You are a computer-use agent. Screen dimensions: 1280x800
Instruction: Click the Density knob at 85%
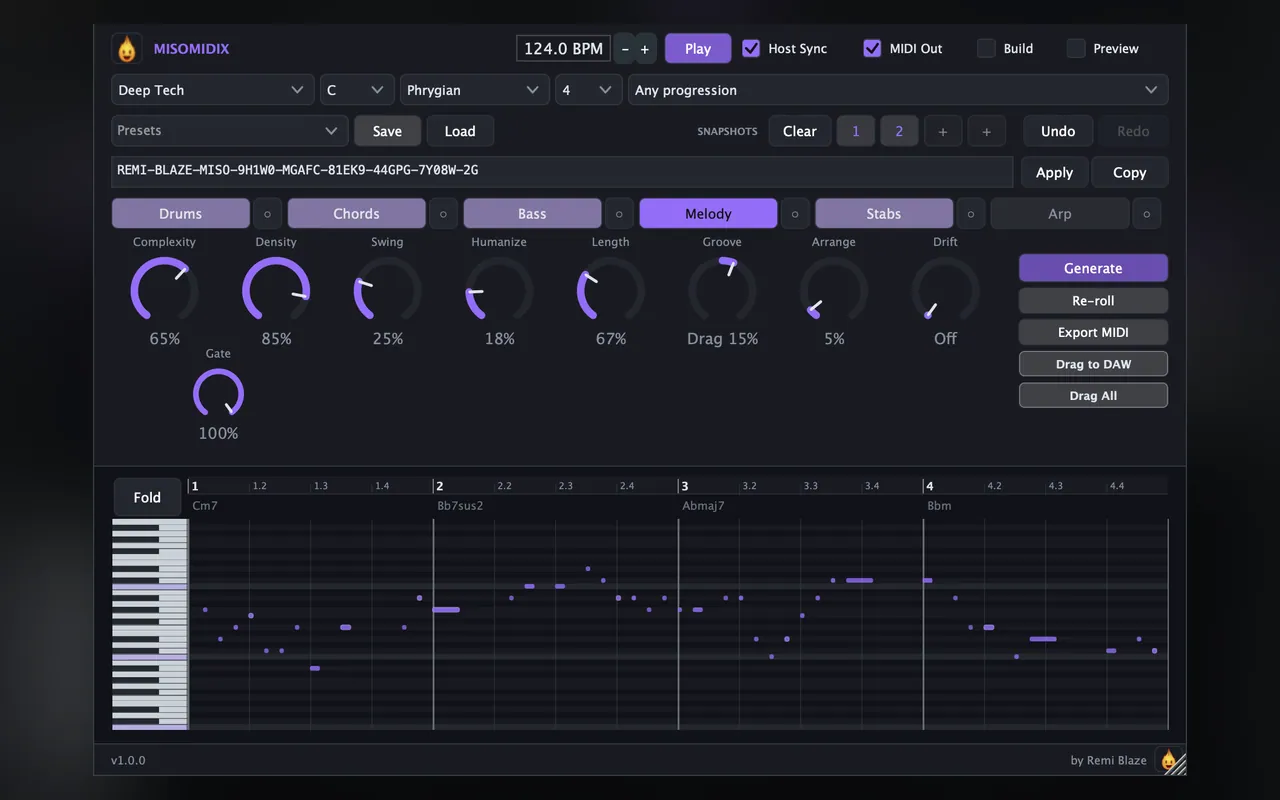pyautogui.click(x=276, y=291)
